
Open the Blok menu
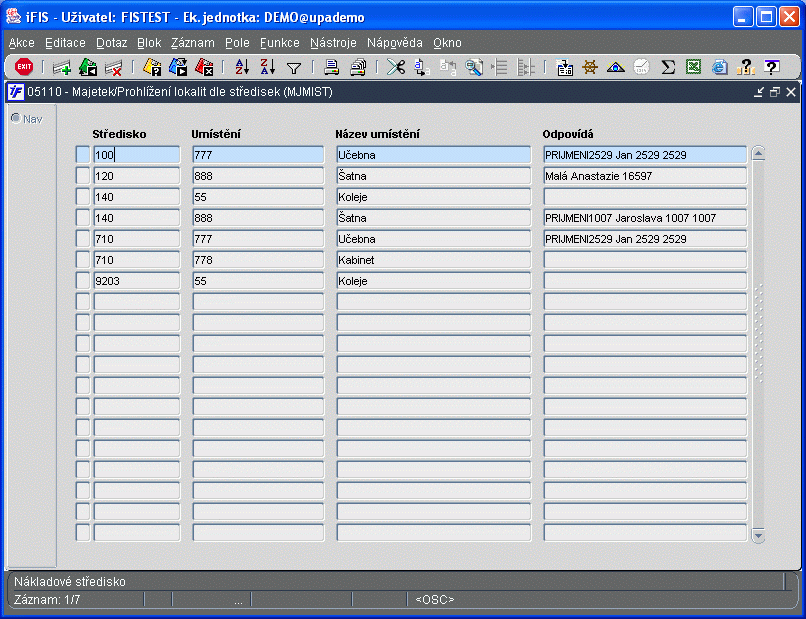149,43
